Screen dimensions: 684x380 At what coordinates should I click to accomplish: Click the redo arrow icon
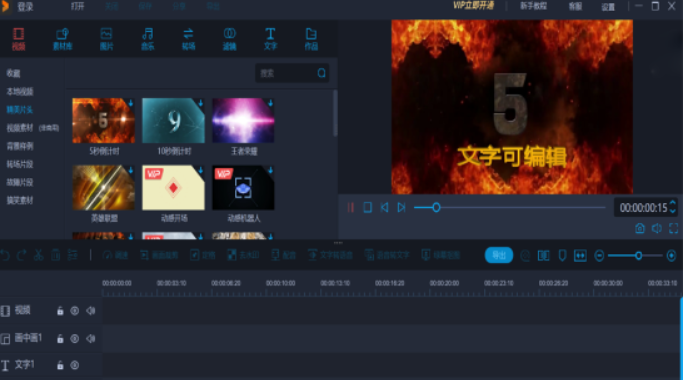click(x=21, y=255)
